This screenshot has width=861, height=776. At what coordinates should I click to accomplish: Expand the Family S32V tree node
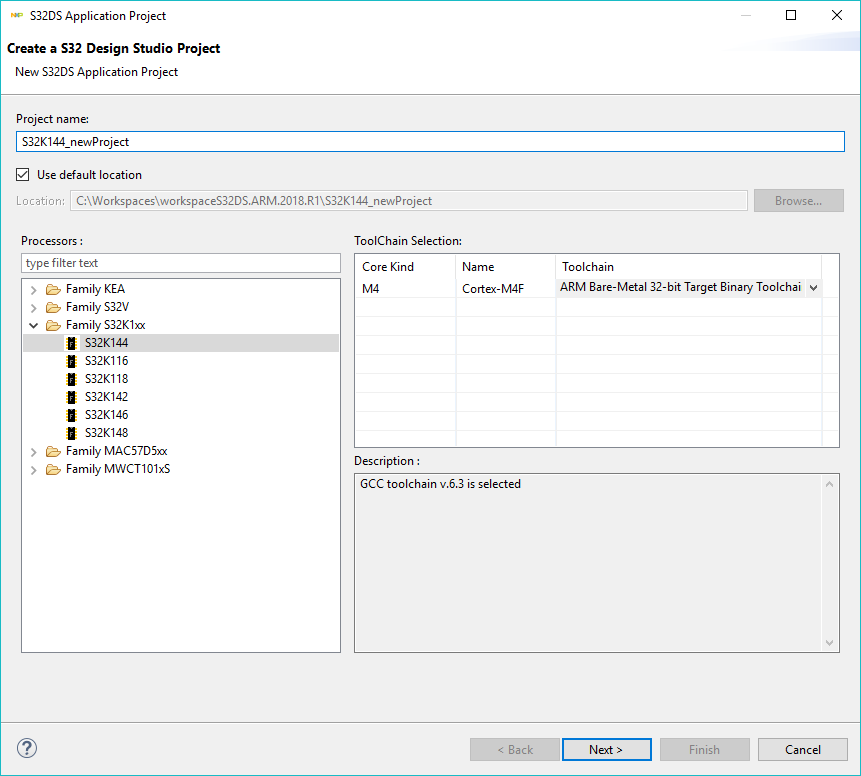click(x=33, y=308)
